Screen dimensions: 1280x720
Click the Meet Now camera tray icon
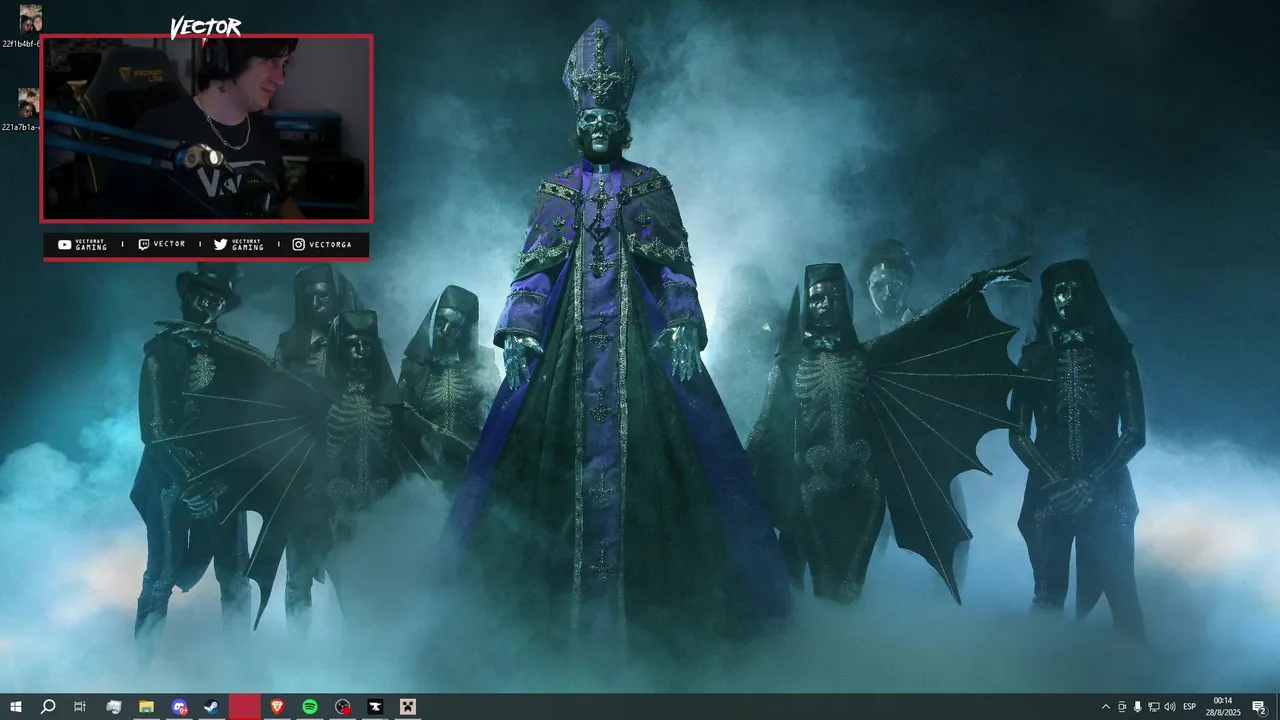pos(1122,707)
